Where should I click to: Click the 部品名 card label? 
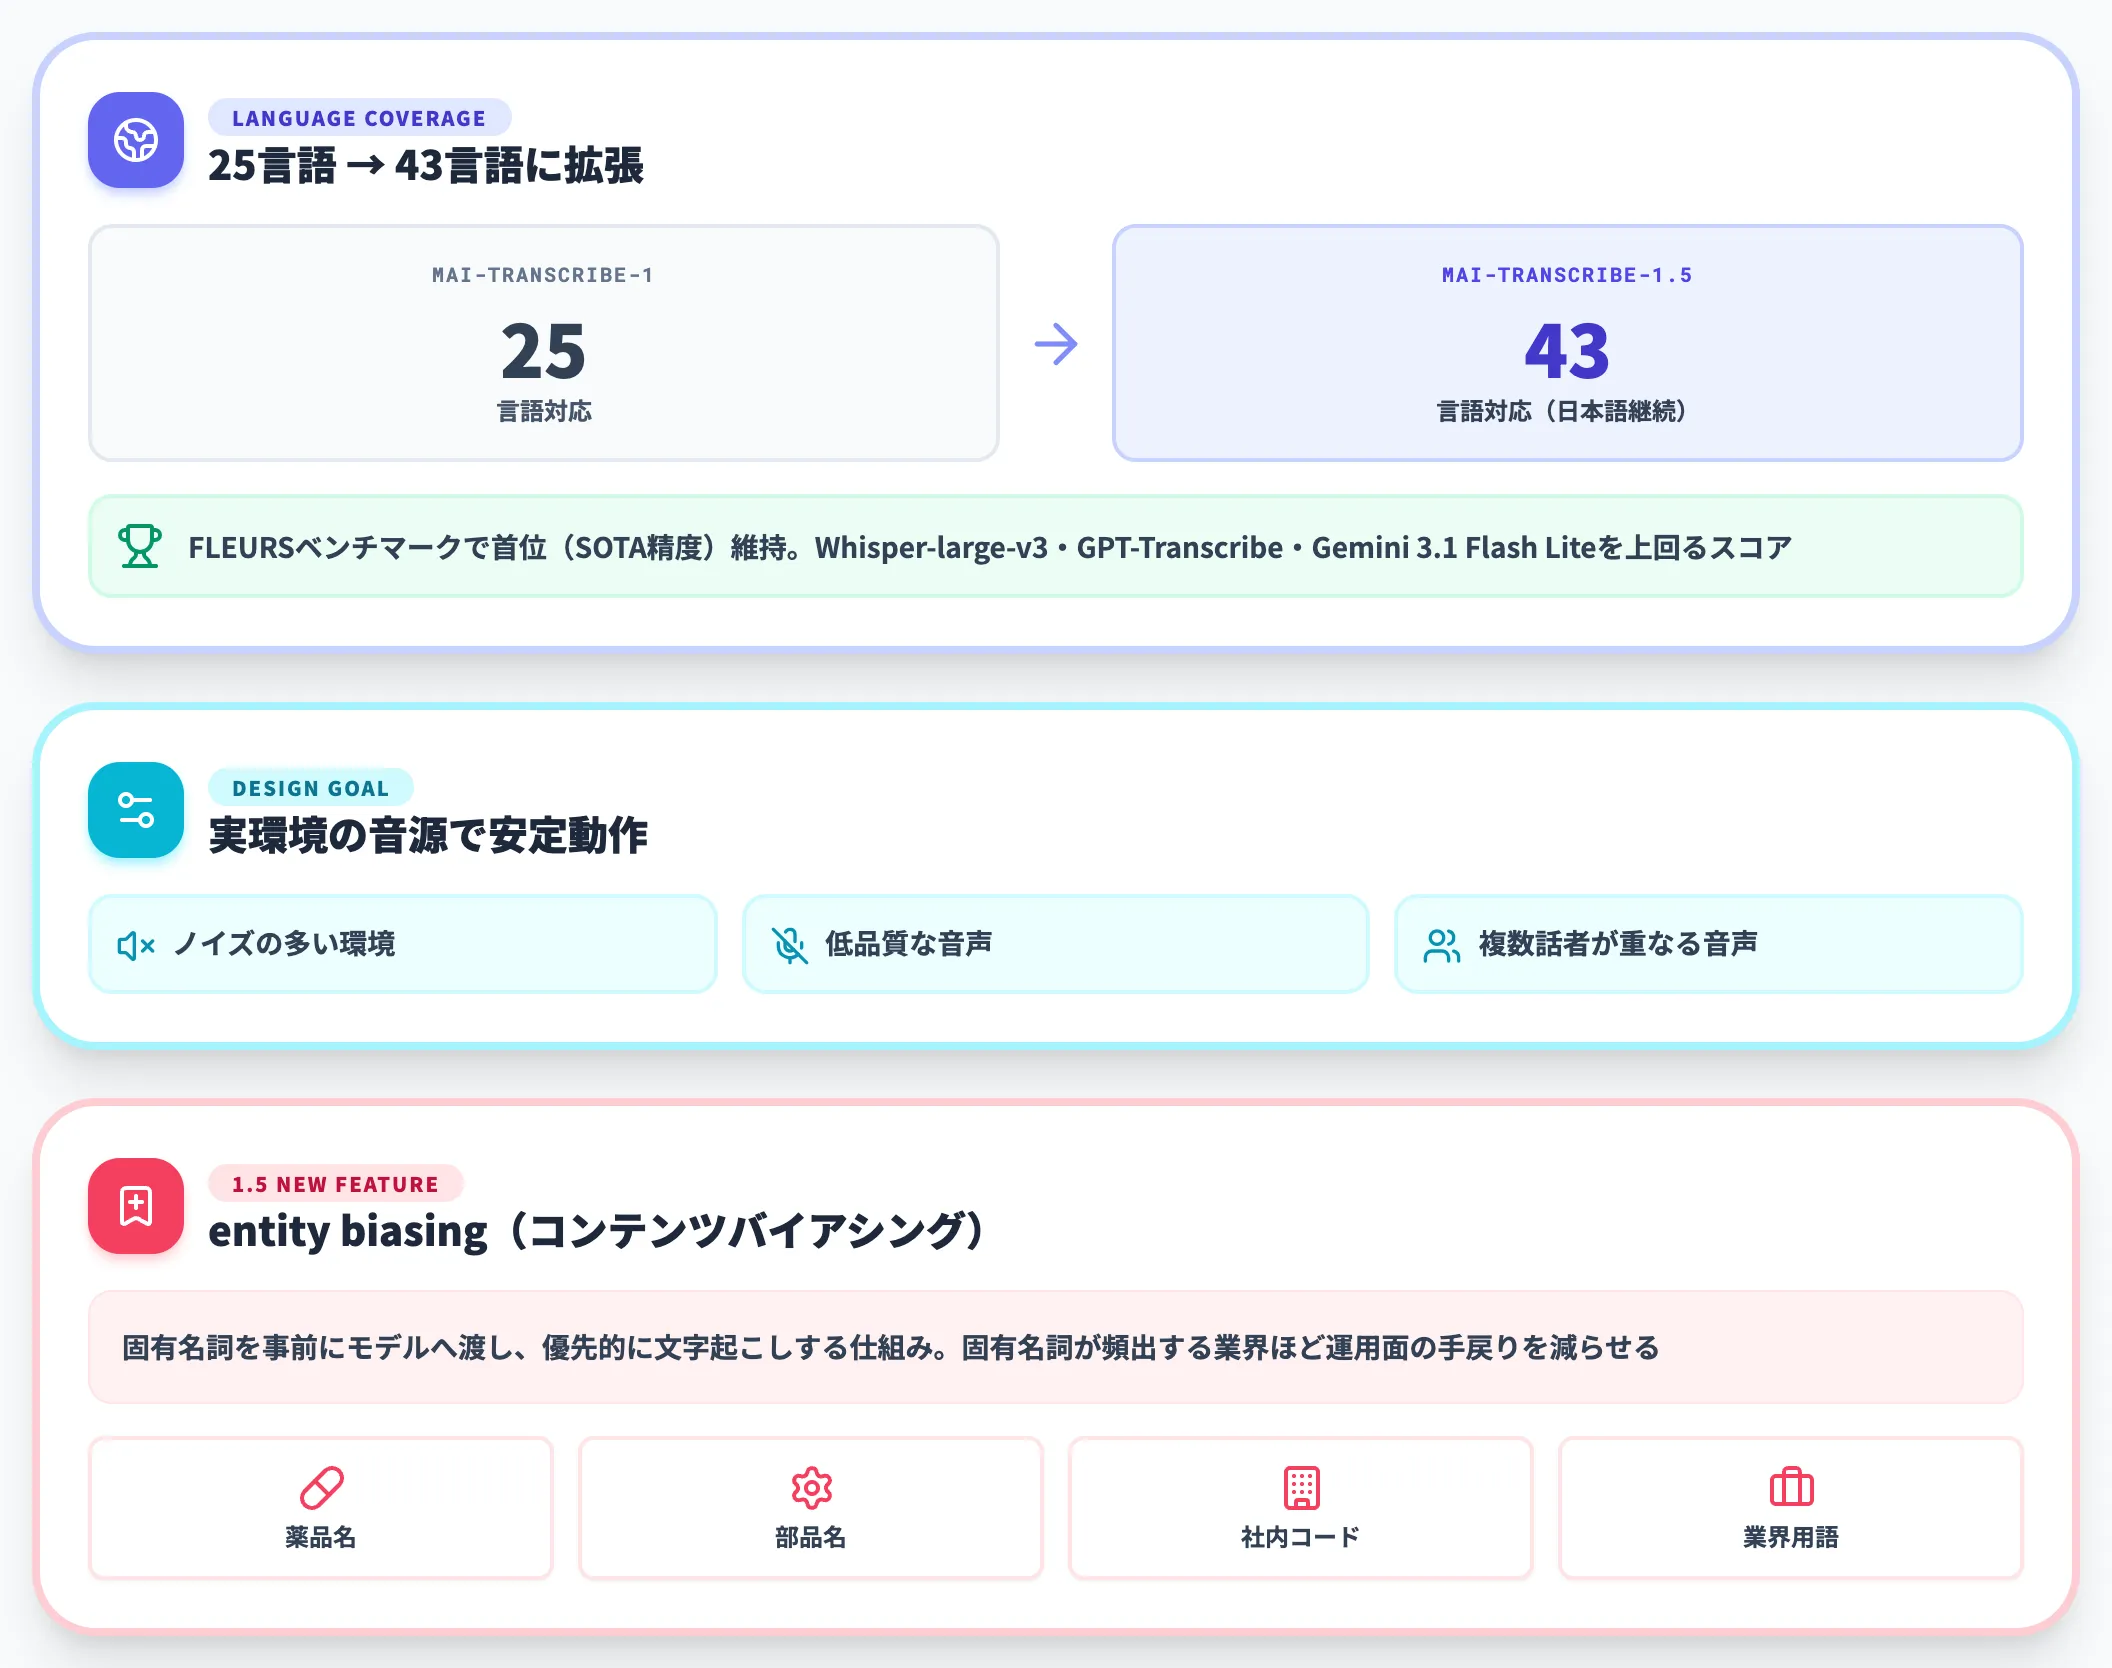click(811, 1537)
